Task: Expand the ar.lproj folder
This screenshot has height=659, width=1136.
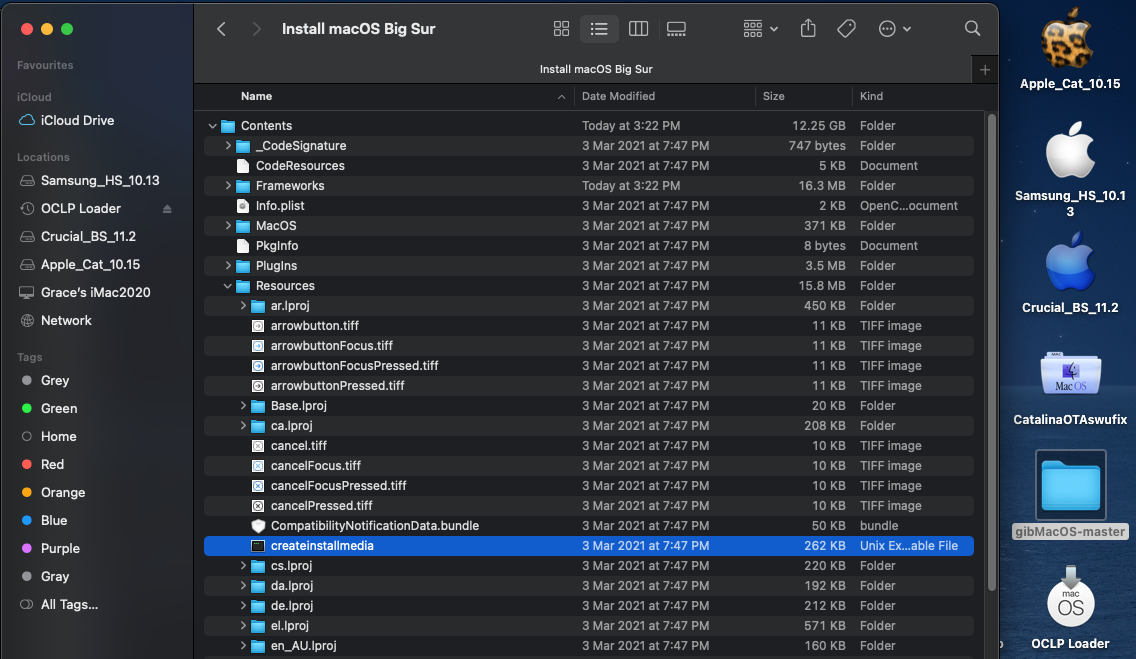Action: point(243,306)
